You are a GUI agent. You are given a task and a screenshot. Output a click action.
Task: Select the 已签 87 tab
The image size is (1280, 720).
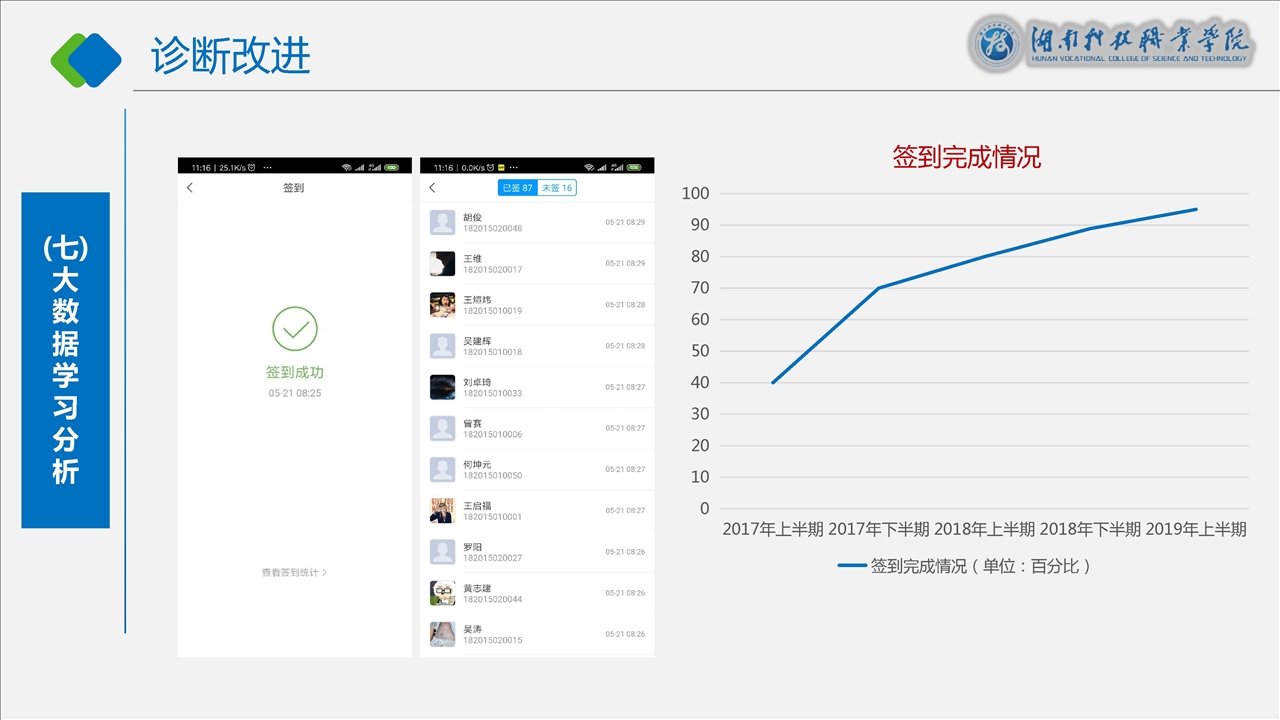pyautogui.click(x=517, y=188)
